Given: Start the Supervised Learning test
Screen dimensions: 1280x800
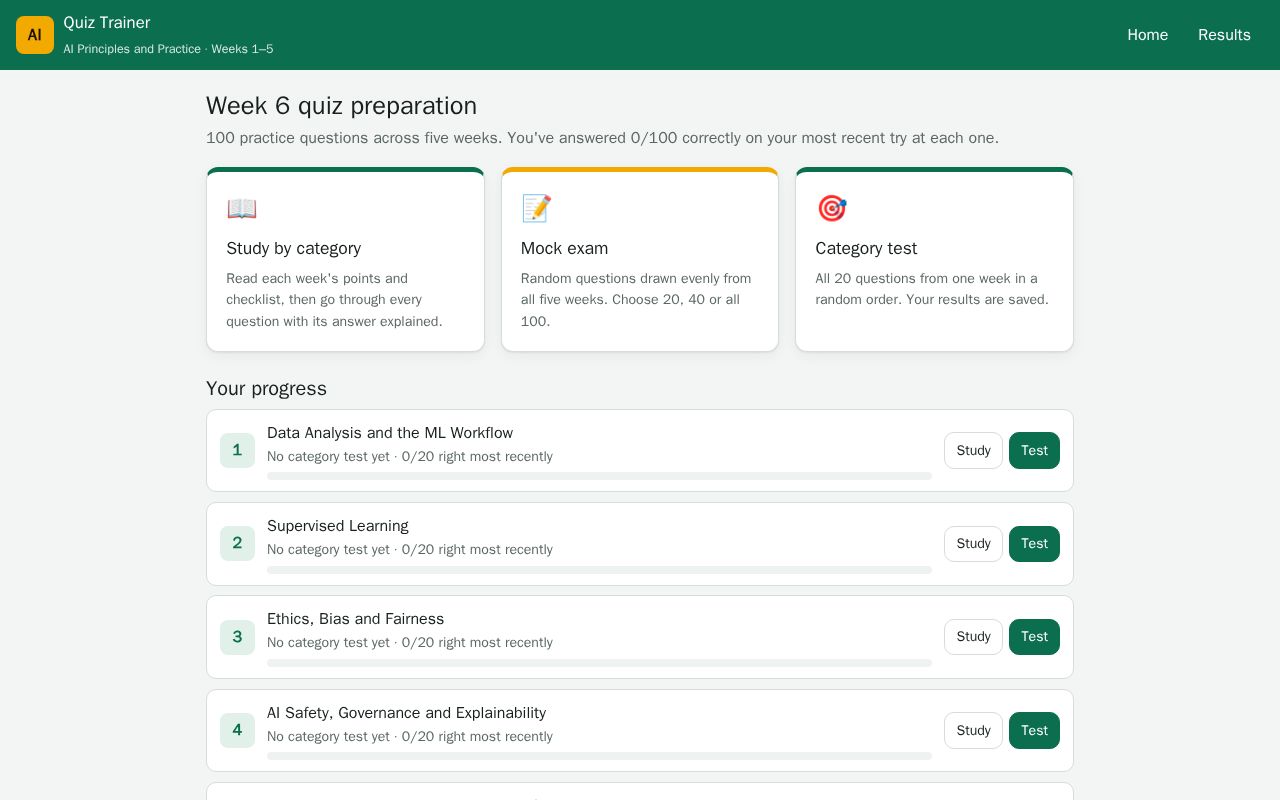Looking at the screenshot, I should [x=1034, y=544].
